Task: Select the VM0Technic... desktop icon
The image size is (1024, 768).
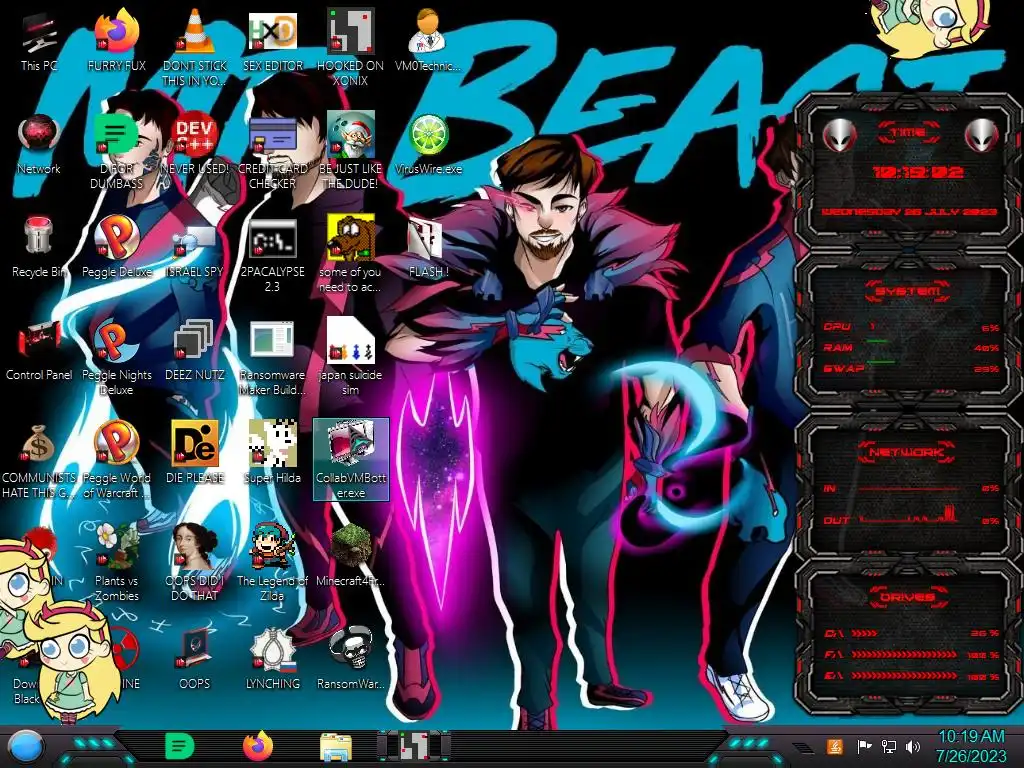Action: pyautogui.click(x=428, y=40)
